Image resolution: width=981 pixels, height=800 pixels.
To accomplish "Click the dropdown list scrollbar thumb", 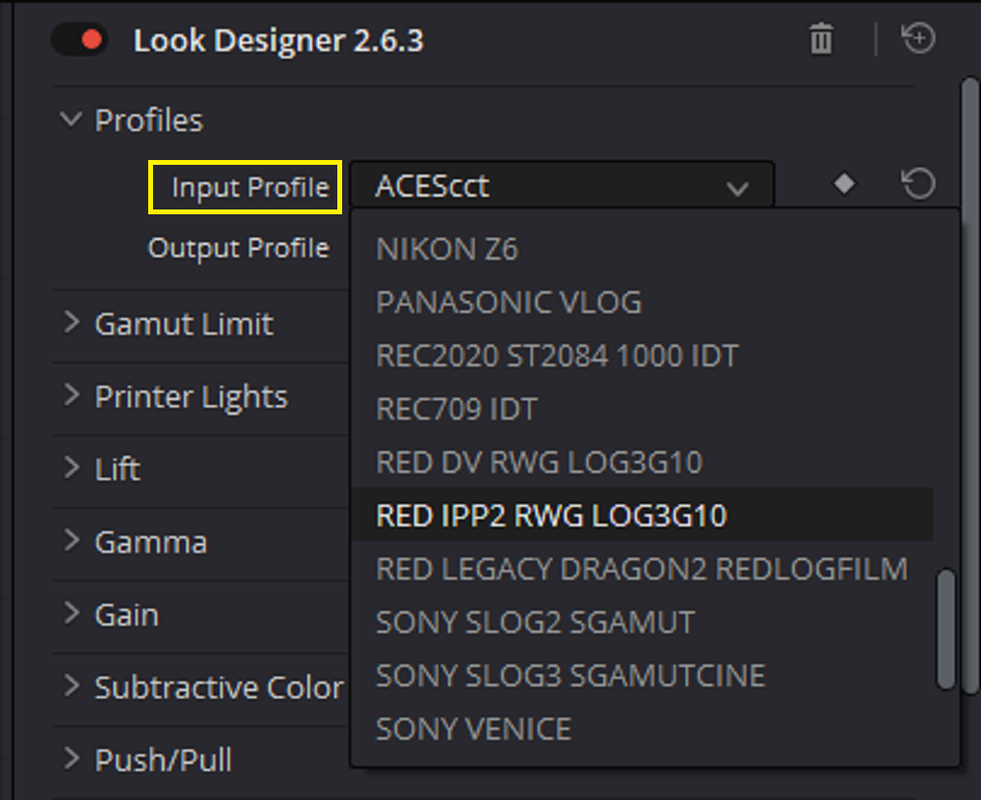I will click(947, 629).
